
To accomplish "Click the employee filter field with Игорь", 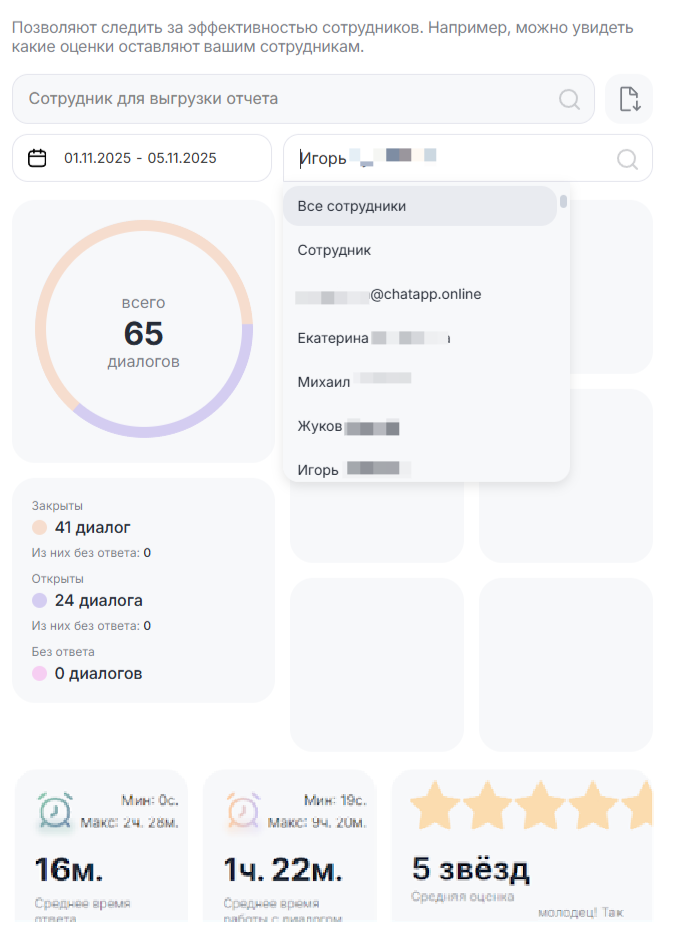I will [x=450, y=158].
